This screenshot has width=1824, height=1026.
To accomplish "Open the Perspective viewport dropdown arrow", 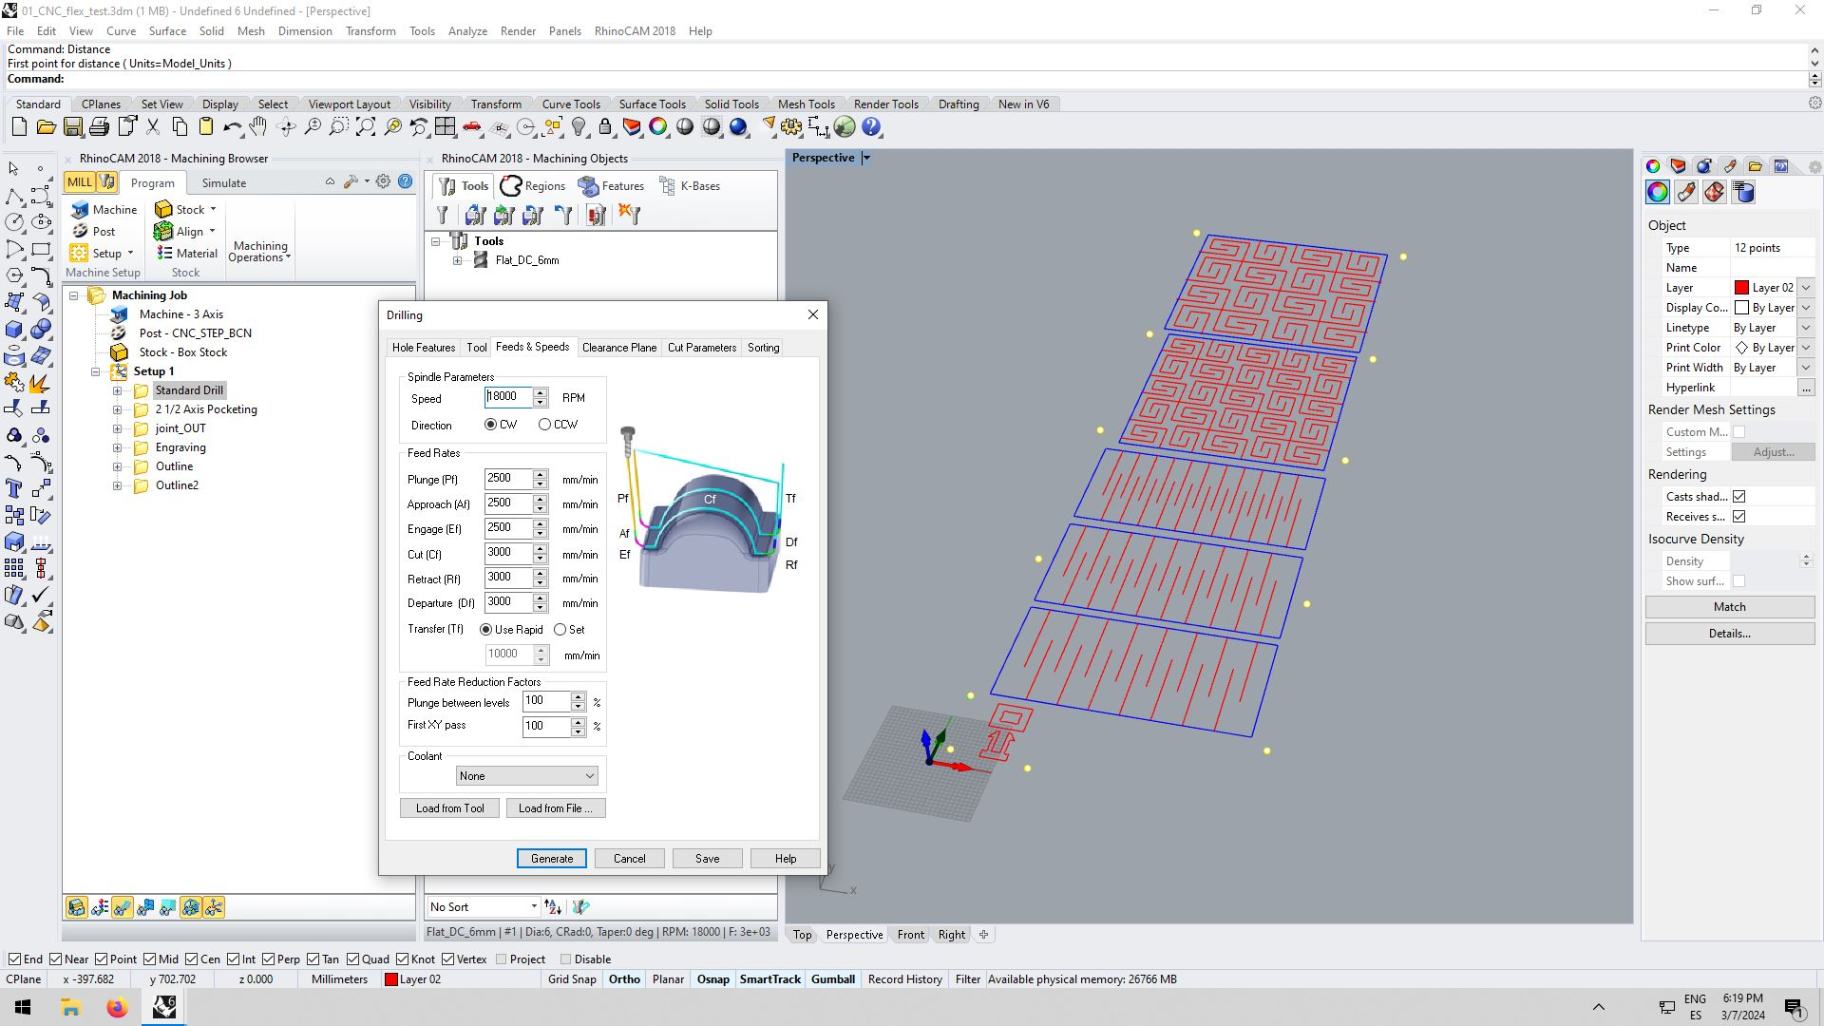I will click(866, 158).
